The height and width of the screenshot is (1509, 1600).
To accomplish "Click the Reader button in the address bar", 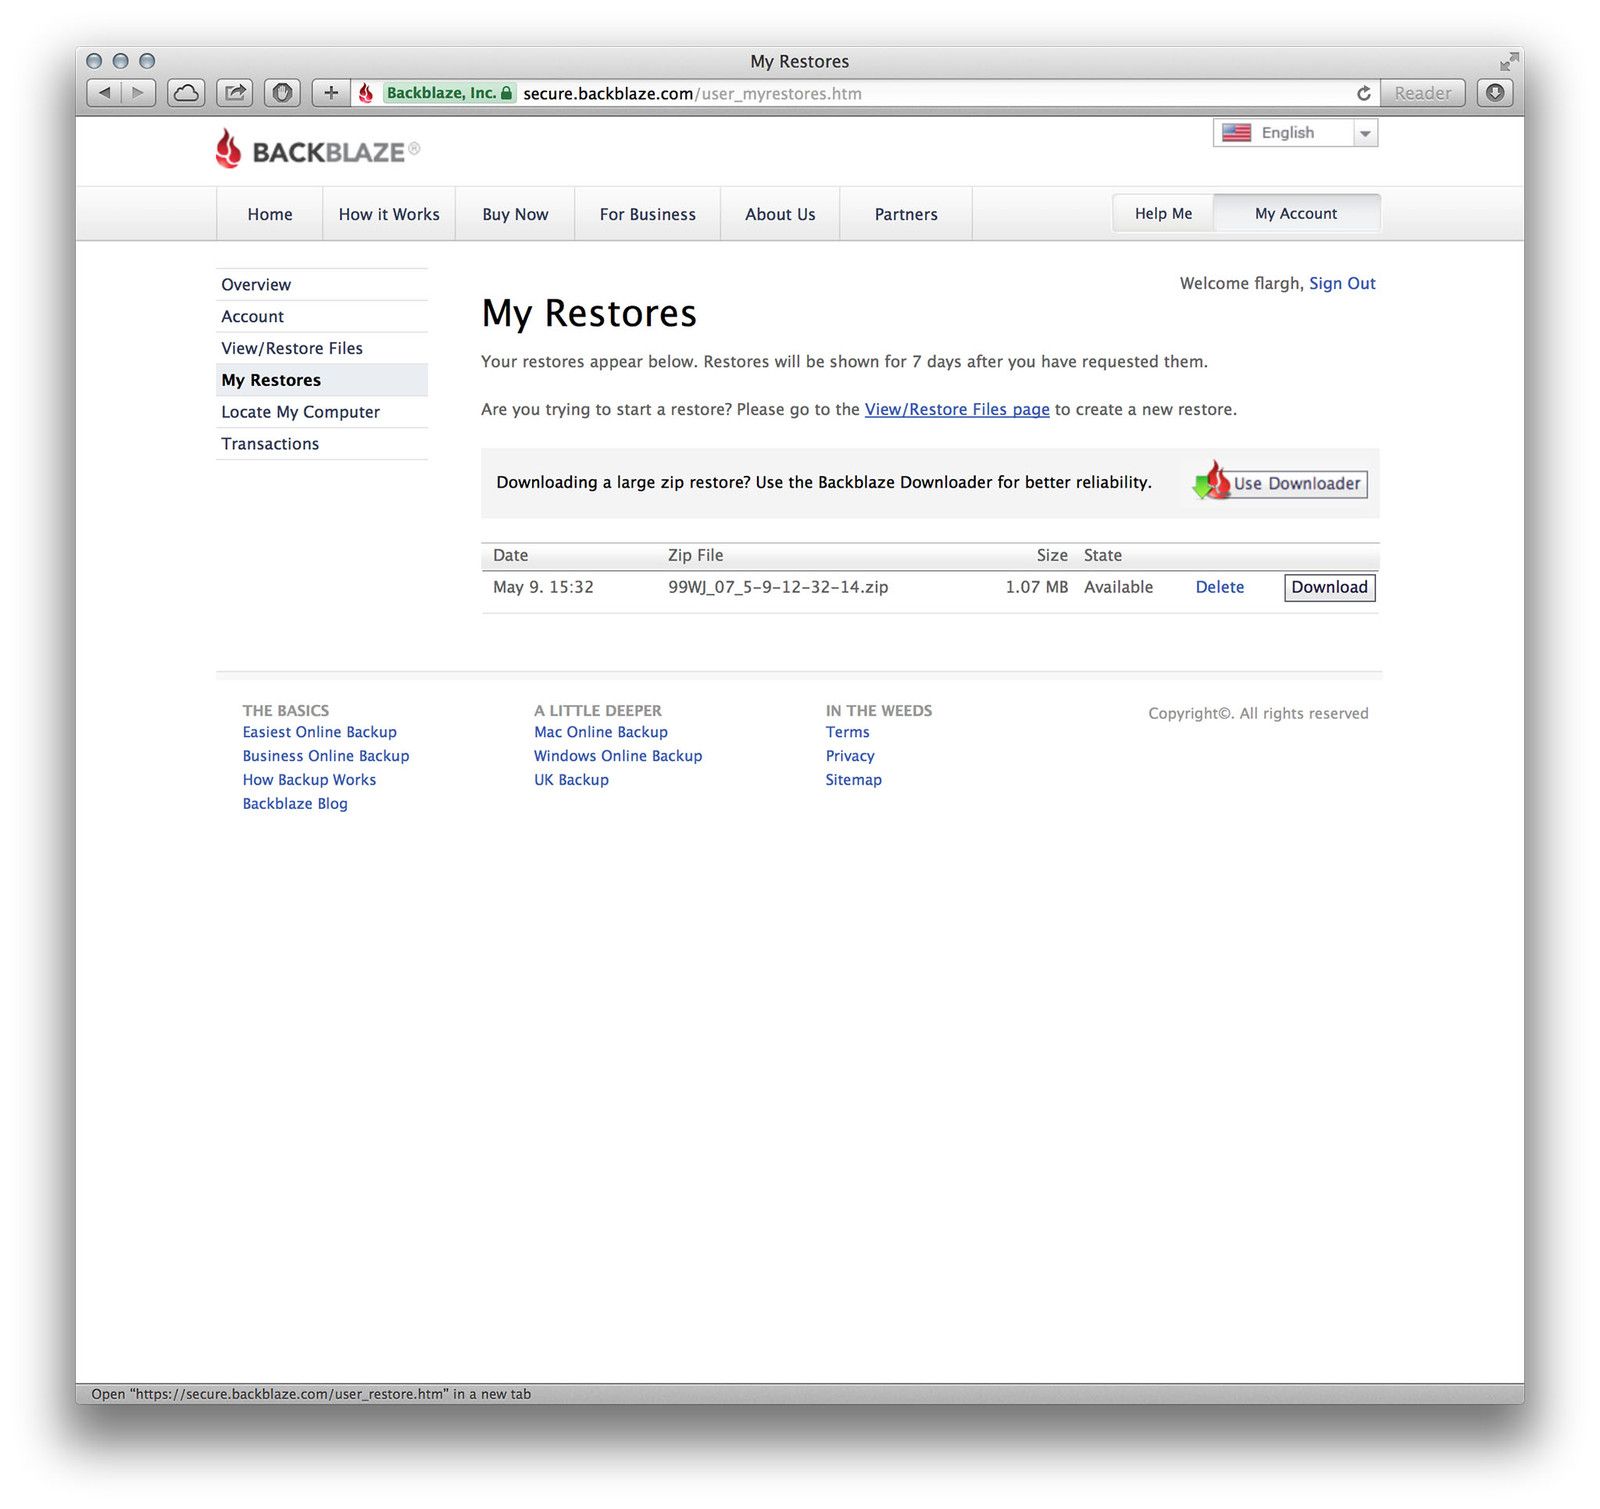I will 1422,92.
